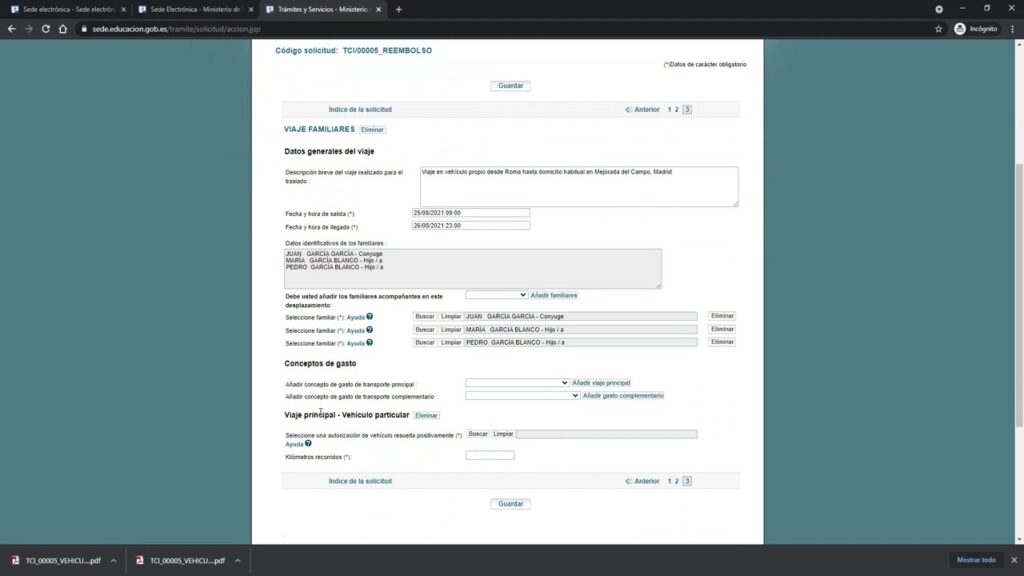Click the new tab plus icon
Screen dimensions: 1024x576
coord(399,9)
